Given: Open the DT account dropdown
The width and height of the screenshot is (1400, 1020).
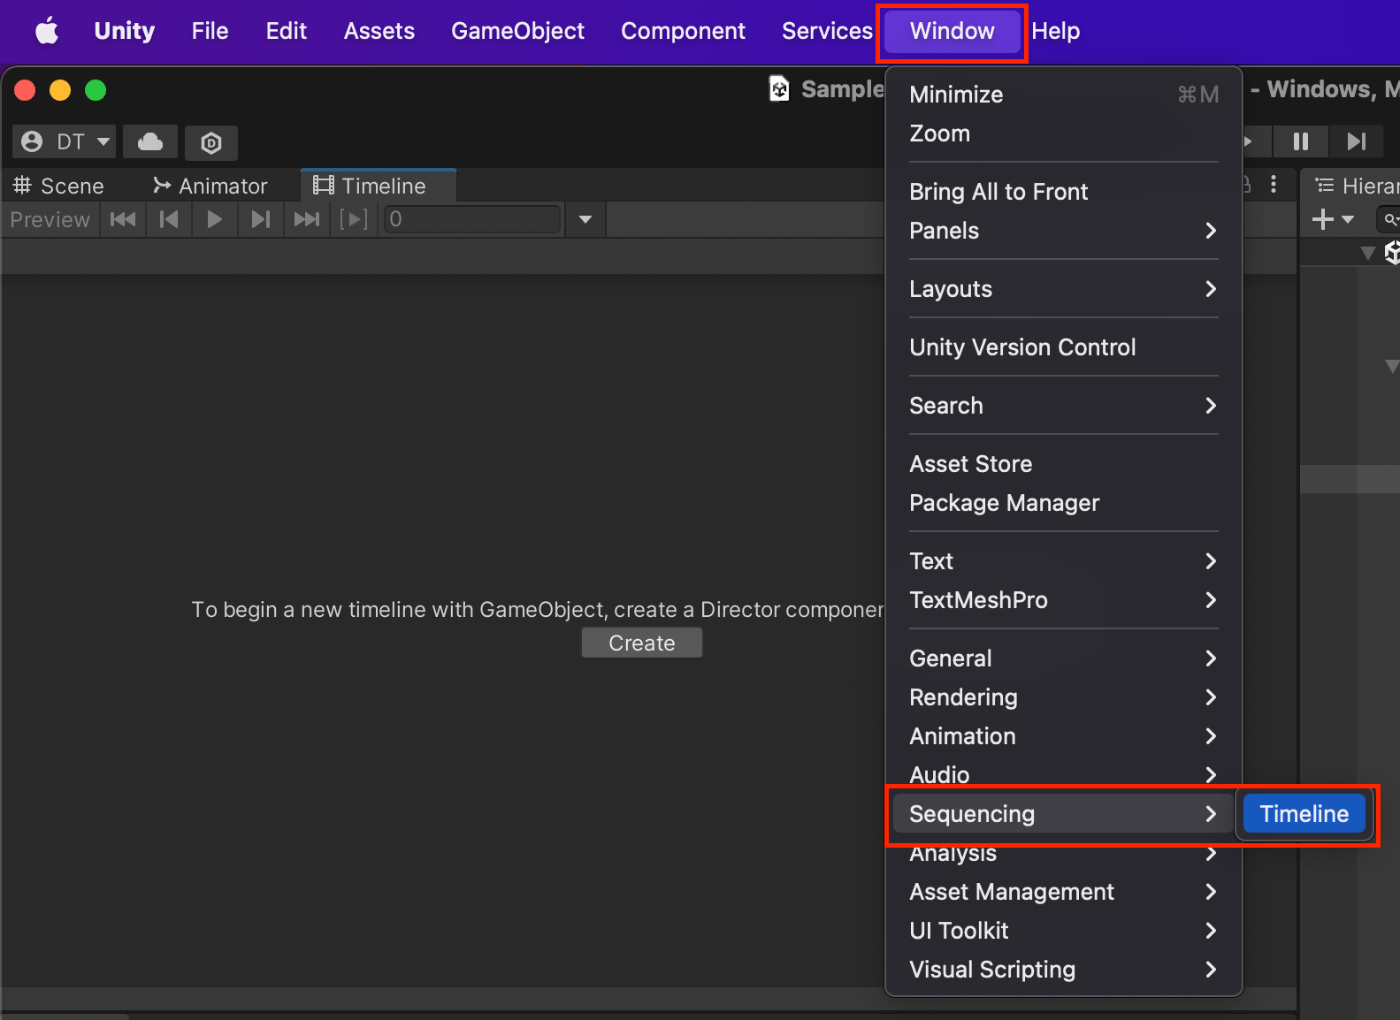Looking at the screenshot, I should coord(64,142).
